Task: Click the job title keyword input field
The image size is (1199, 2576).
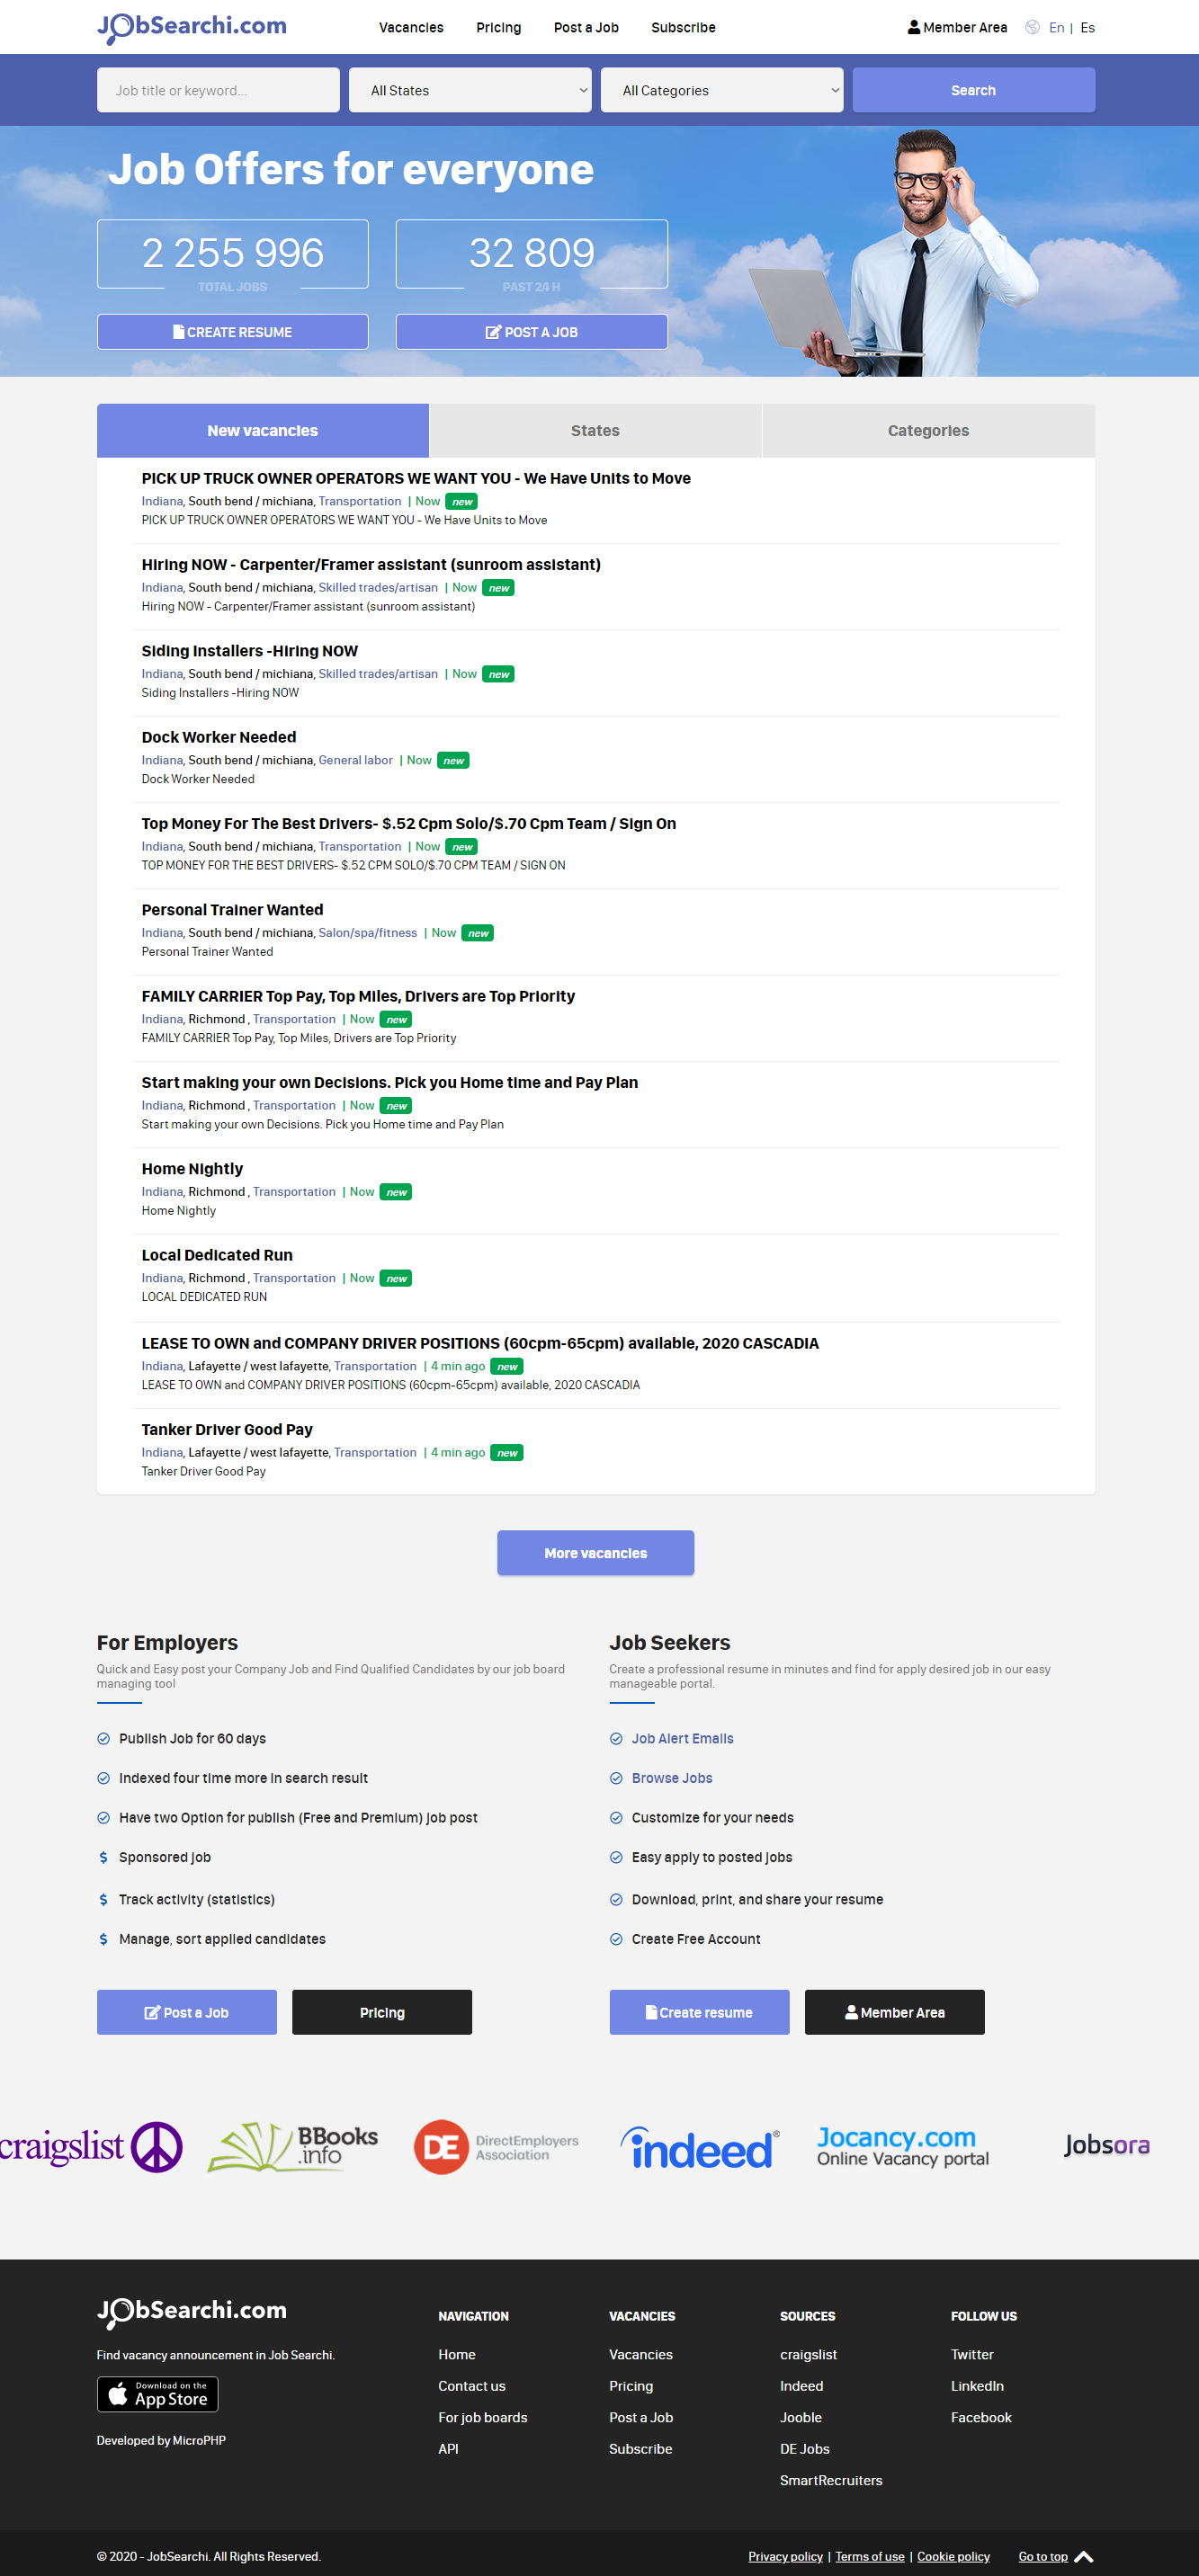Action: 218,90
